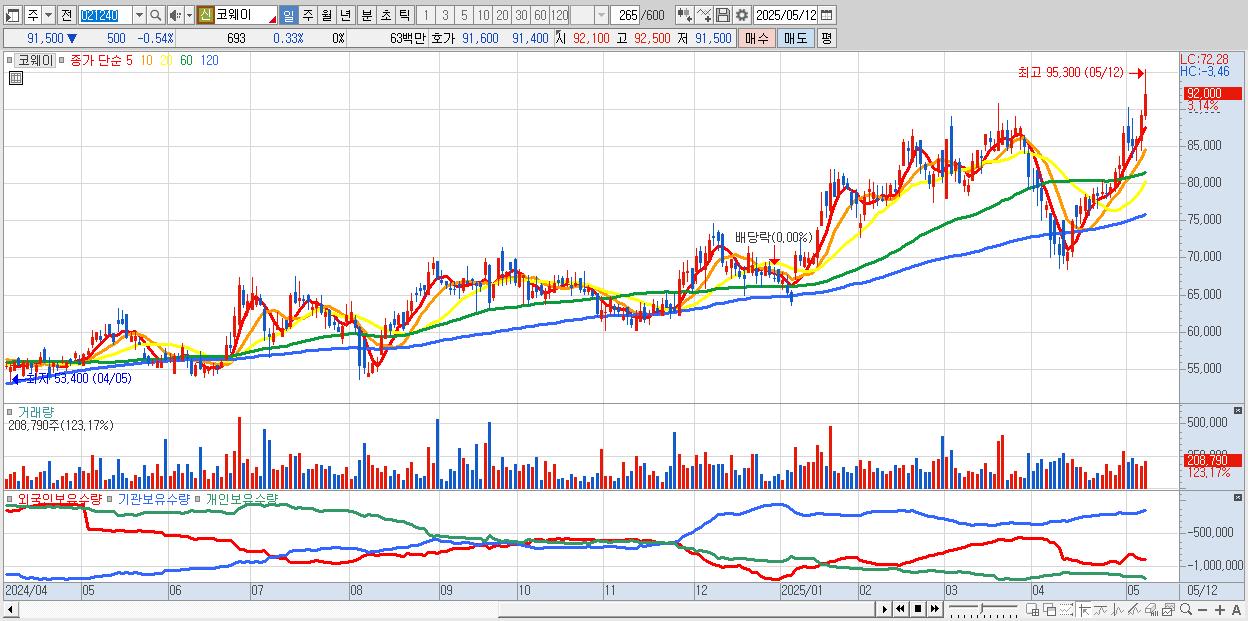Click the 코웨이 stock name field
Screen dimensions: 1248x621
tap(245, 15)
